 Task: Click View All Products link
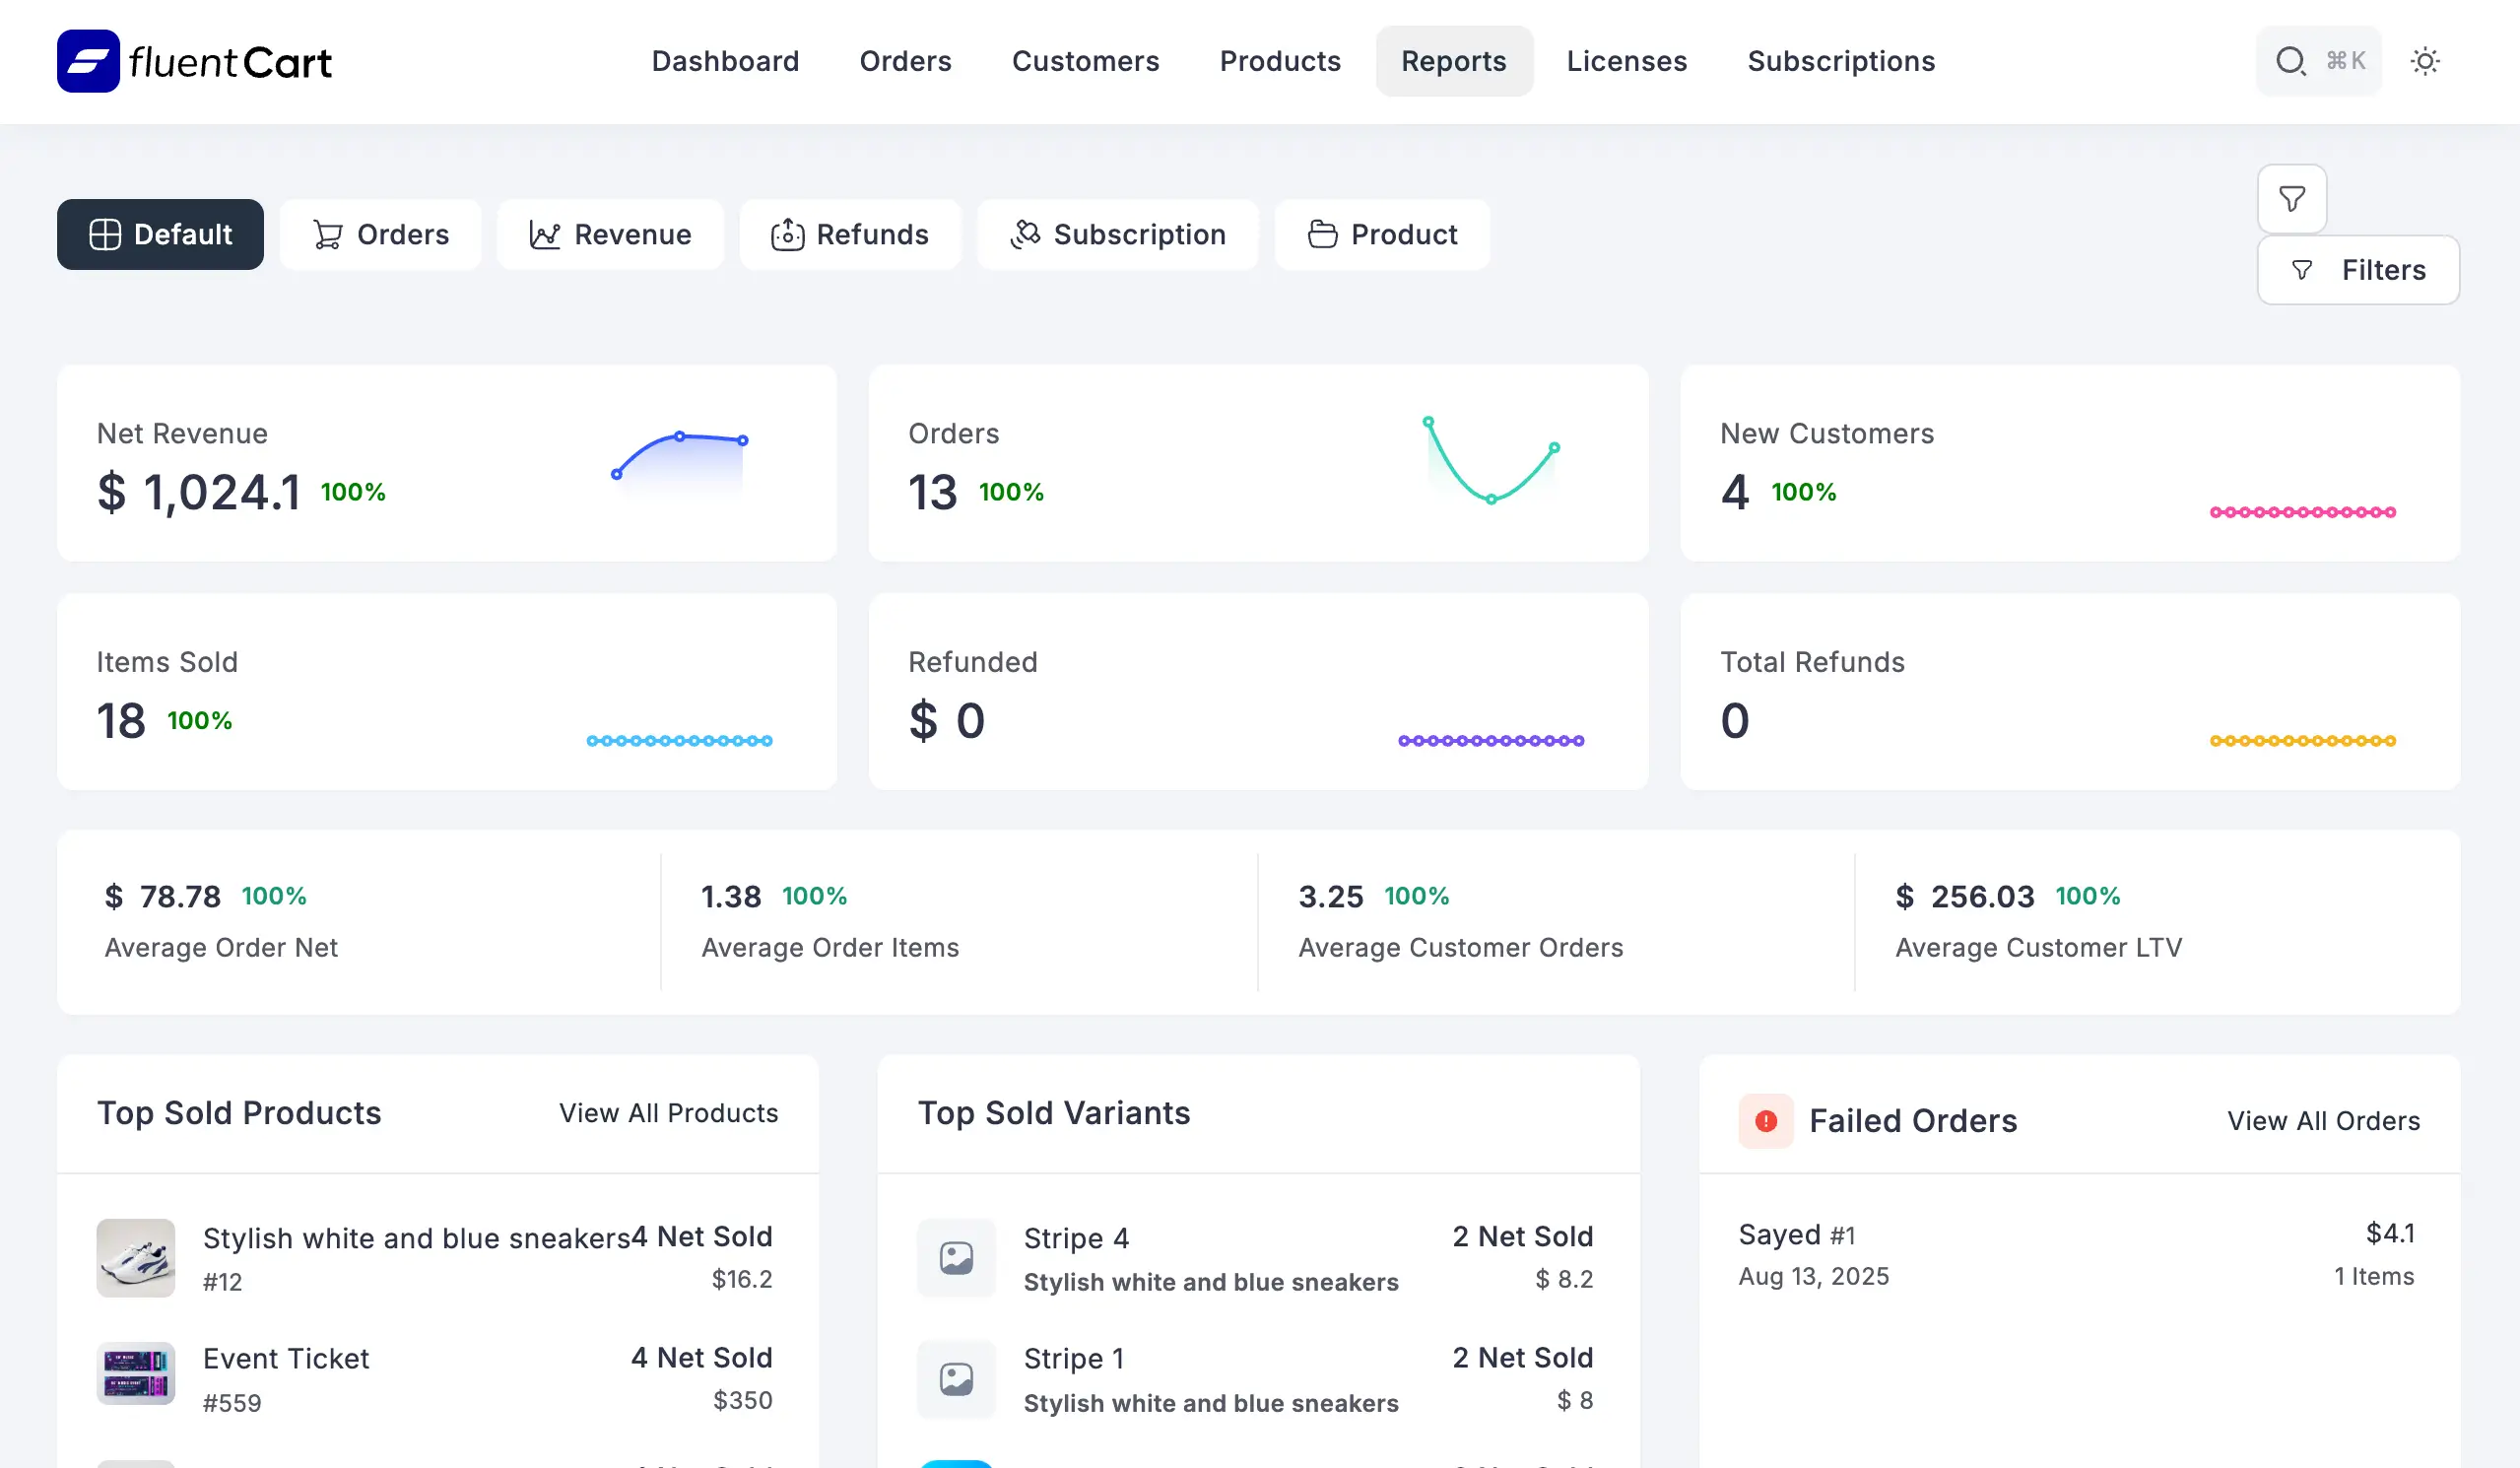668,1113
